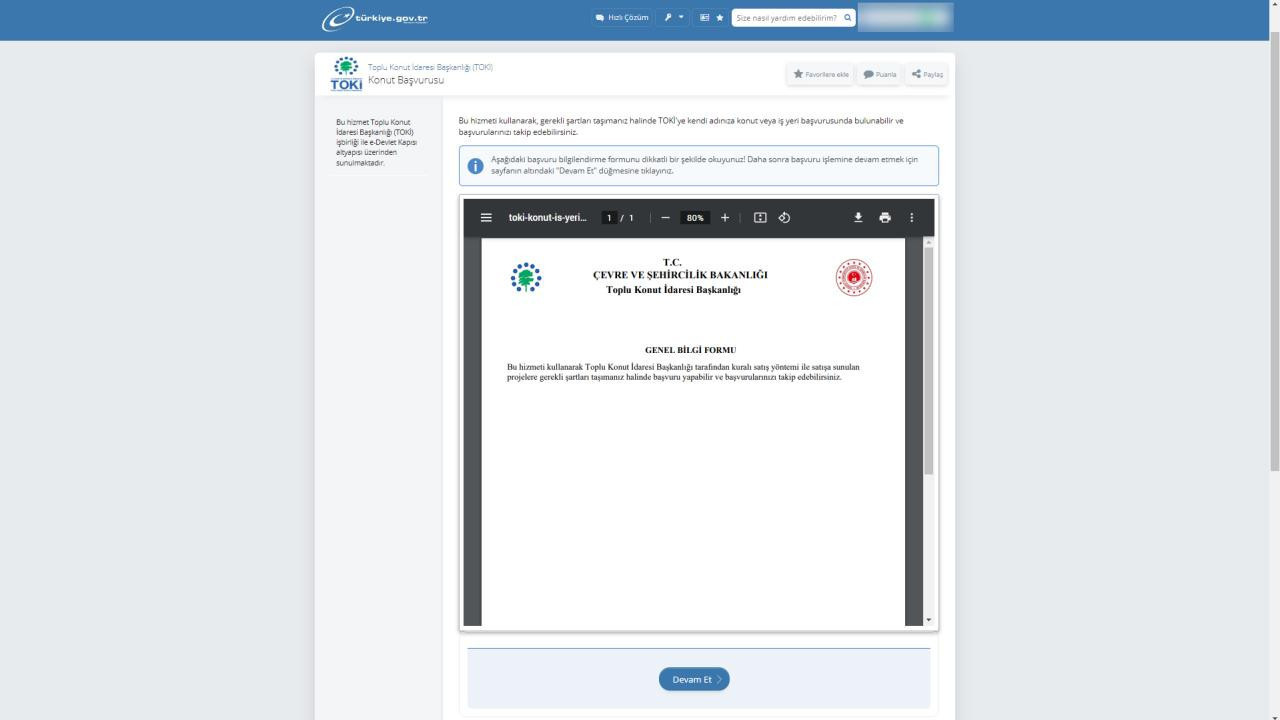The width and height of the screenshot is (1280, 720).
Task: Click in the yardım search field
Action: click(x=788, y=17)
